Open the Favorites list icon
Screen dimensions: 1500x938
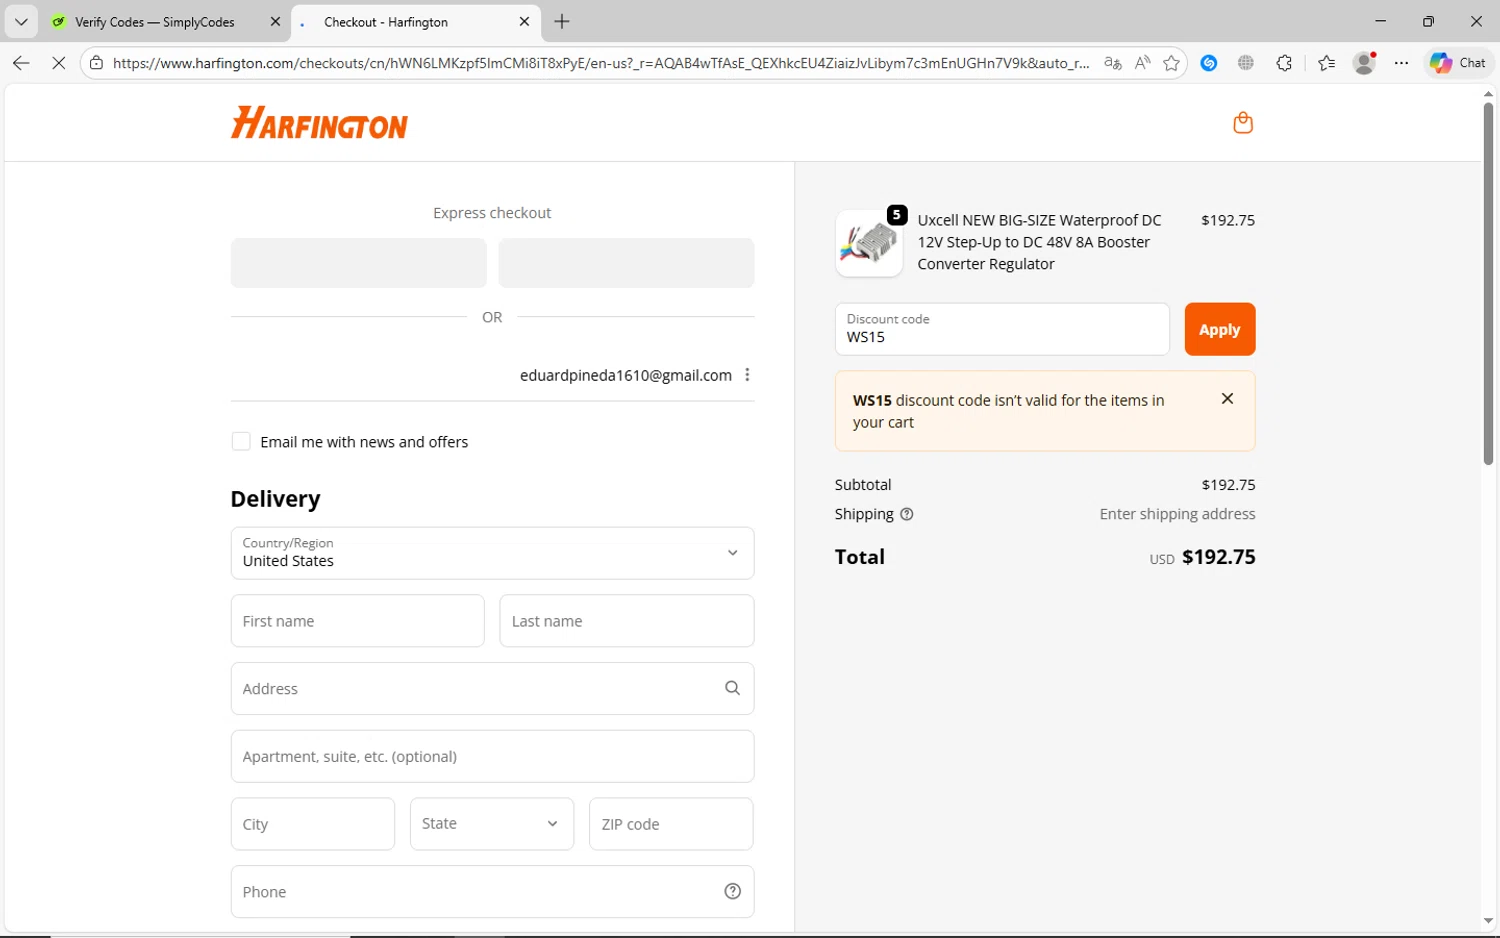point(1326,63)
